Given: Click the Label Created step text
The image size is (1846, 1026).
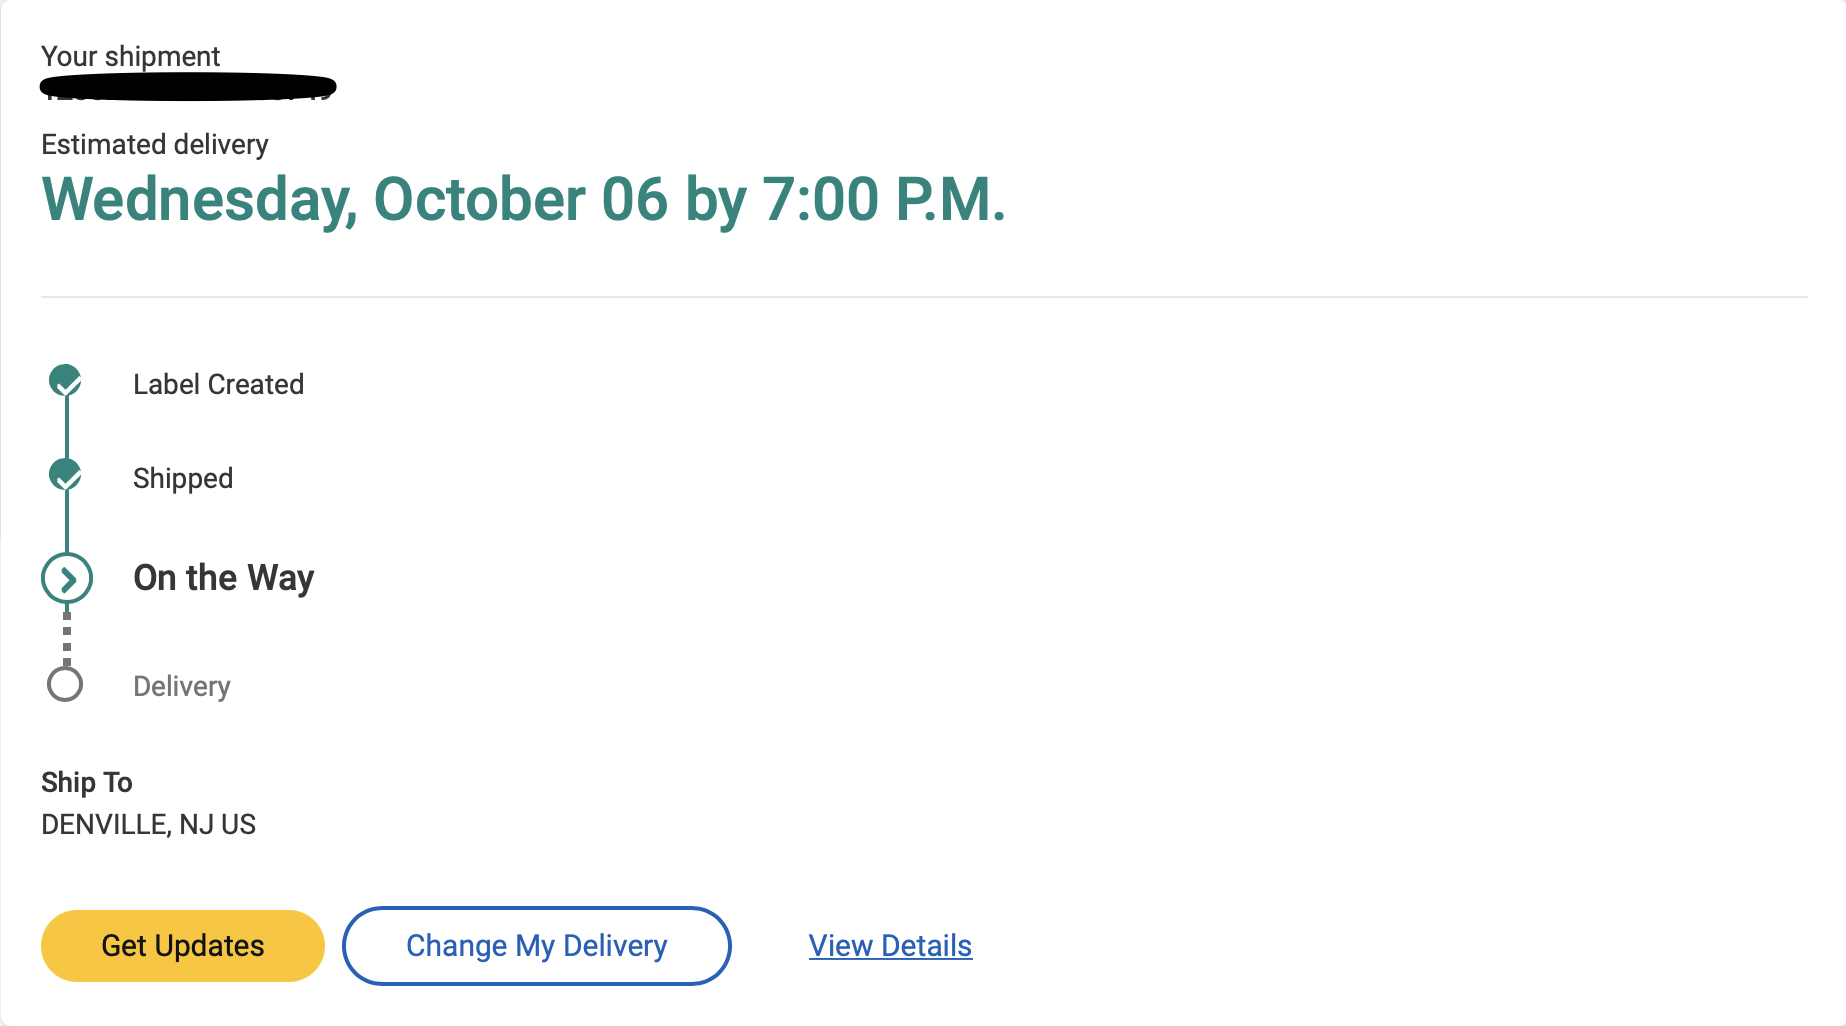Looking at the screenshot, I should pyautogui.click(x=218, y=385).
